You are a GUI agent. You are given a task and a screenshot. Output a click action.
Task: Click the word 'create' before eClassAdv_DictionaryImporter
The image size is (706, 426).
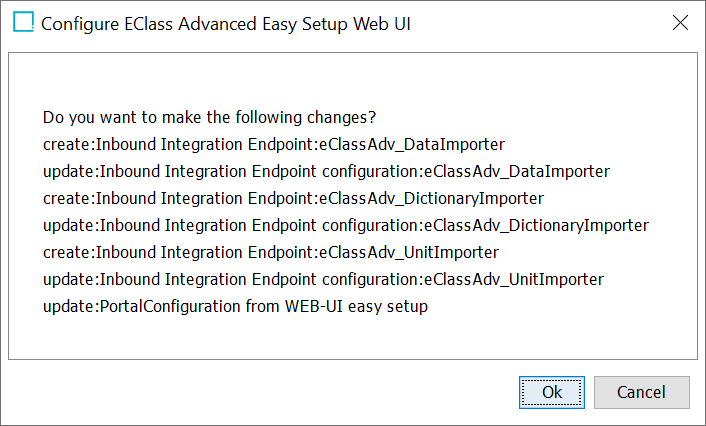click(67, 199)
